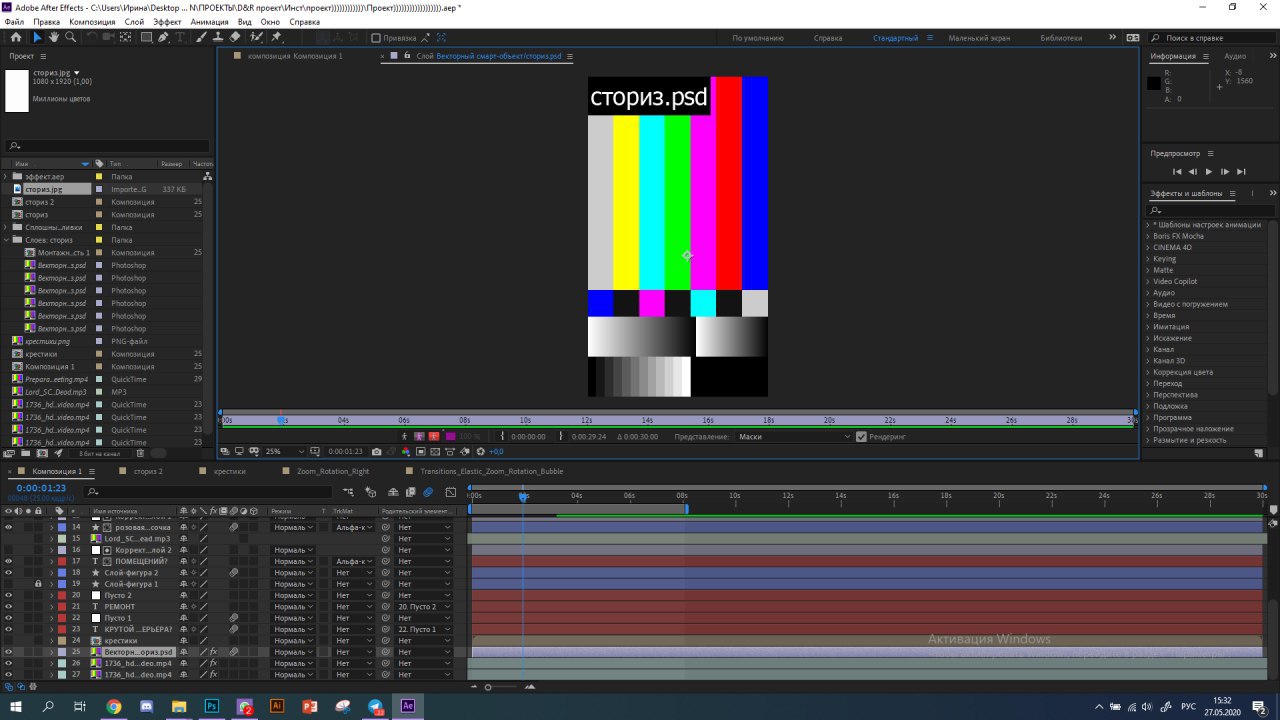Click the blue playhead marker in layer viewer ruler

[282, 420]
